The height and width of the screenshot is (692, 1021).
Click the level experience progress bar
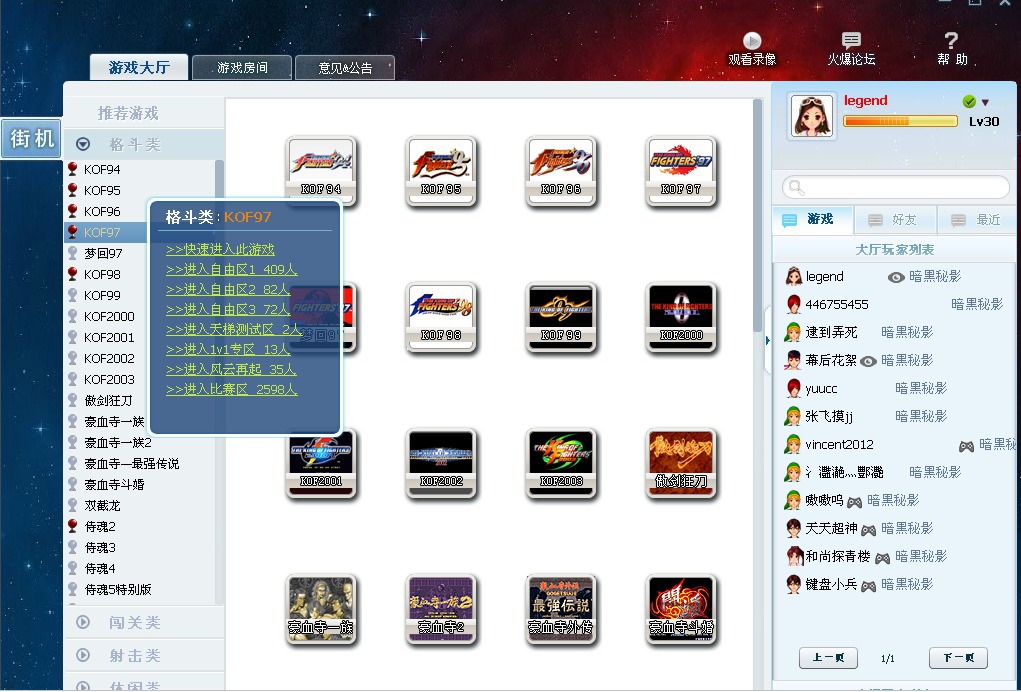click(x=900, y=121)
